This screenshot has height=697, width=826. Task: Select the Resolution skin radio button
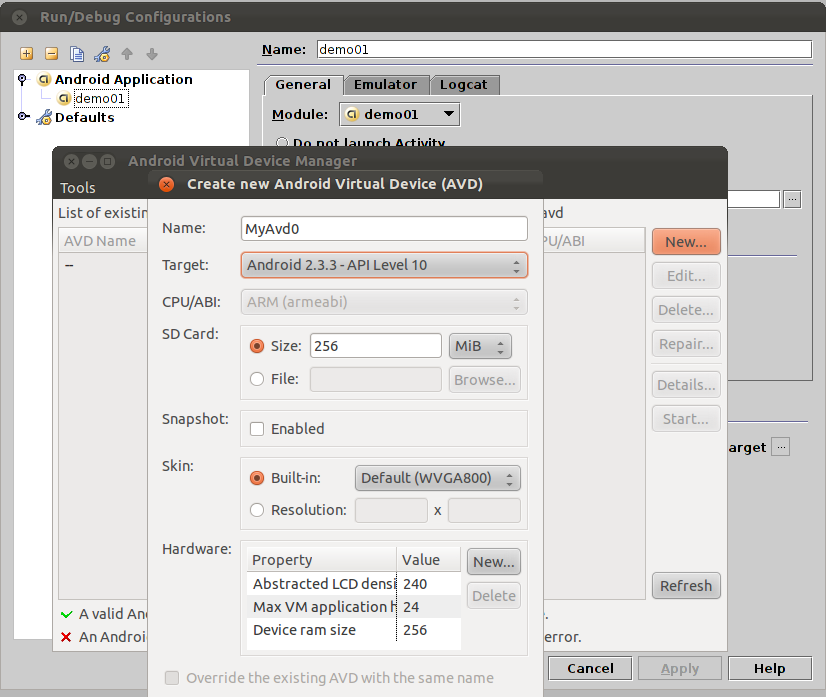[x=257, y=510]
